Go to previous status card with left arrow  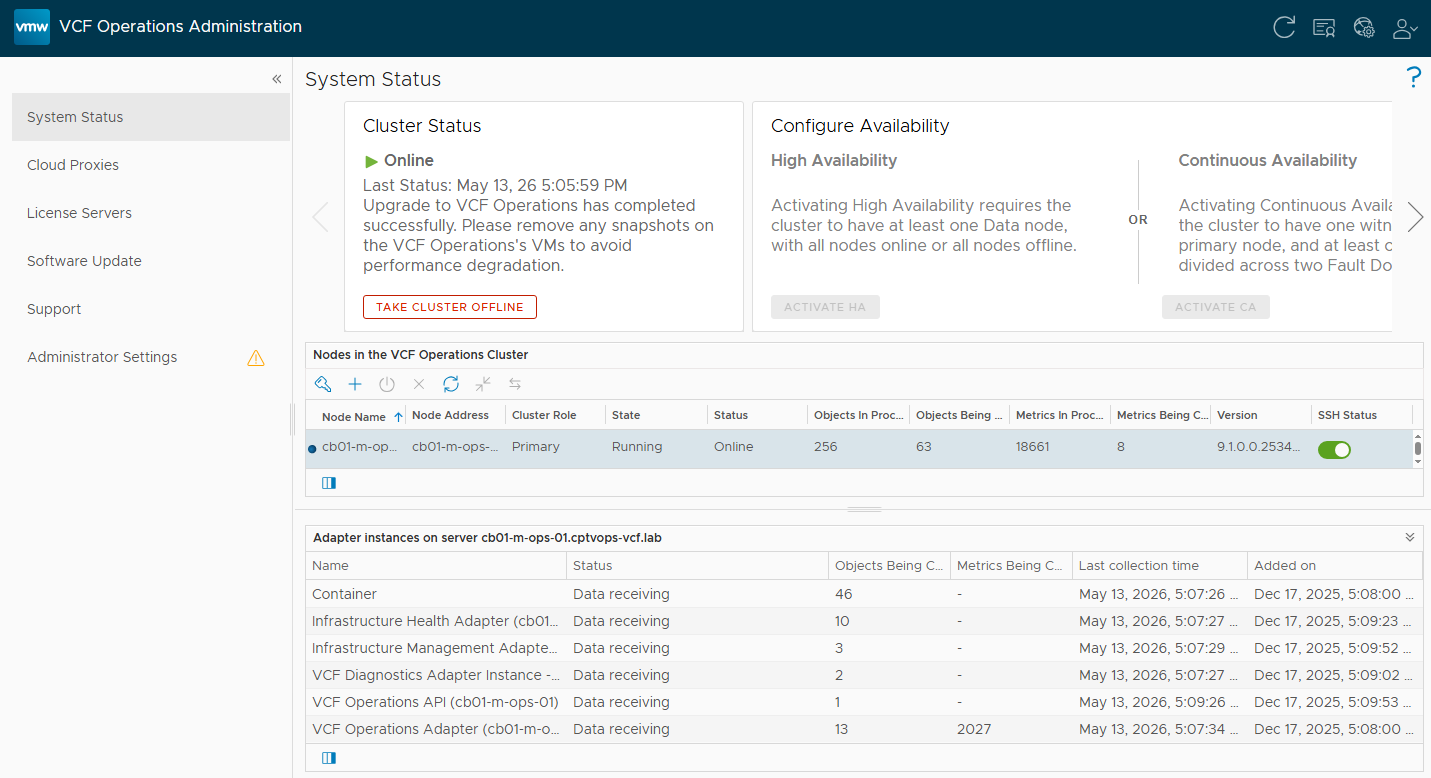(x=320, y=217)
